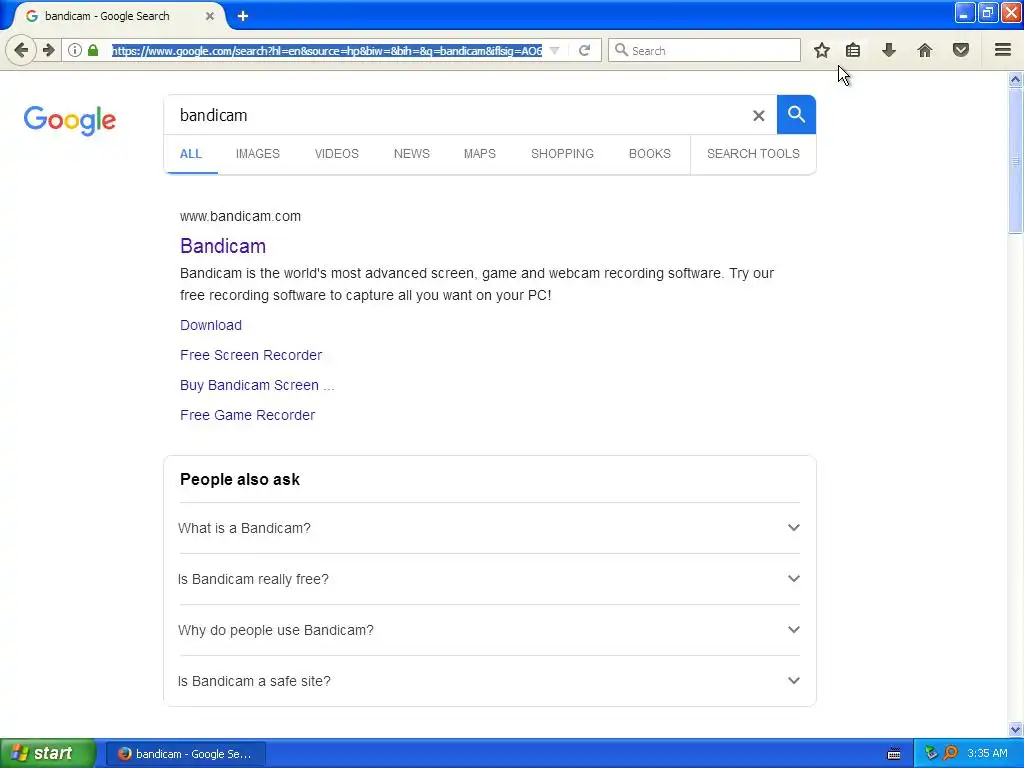Open the Windows Start button
1024x768 pixels.
tap(47, 753)
